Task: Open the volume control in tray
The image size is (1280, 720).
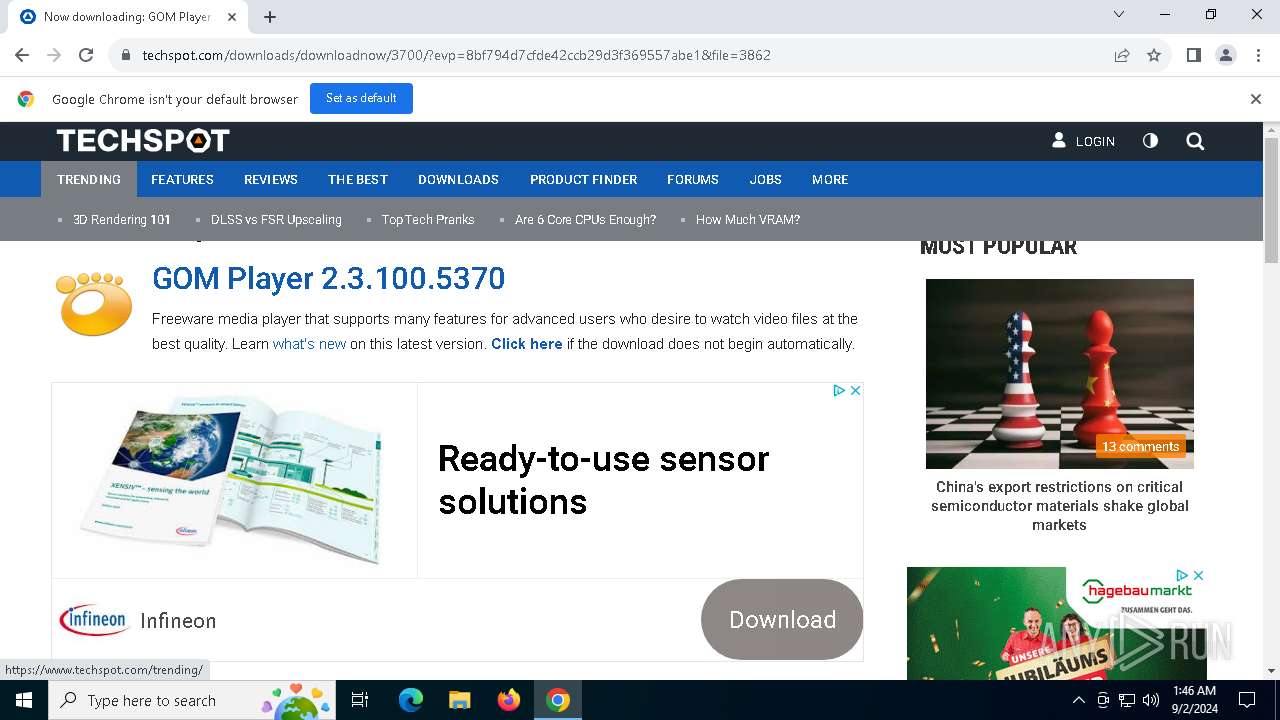Action: tap(1151, 700)
